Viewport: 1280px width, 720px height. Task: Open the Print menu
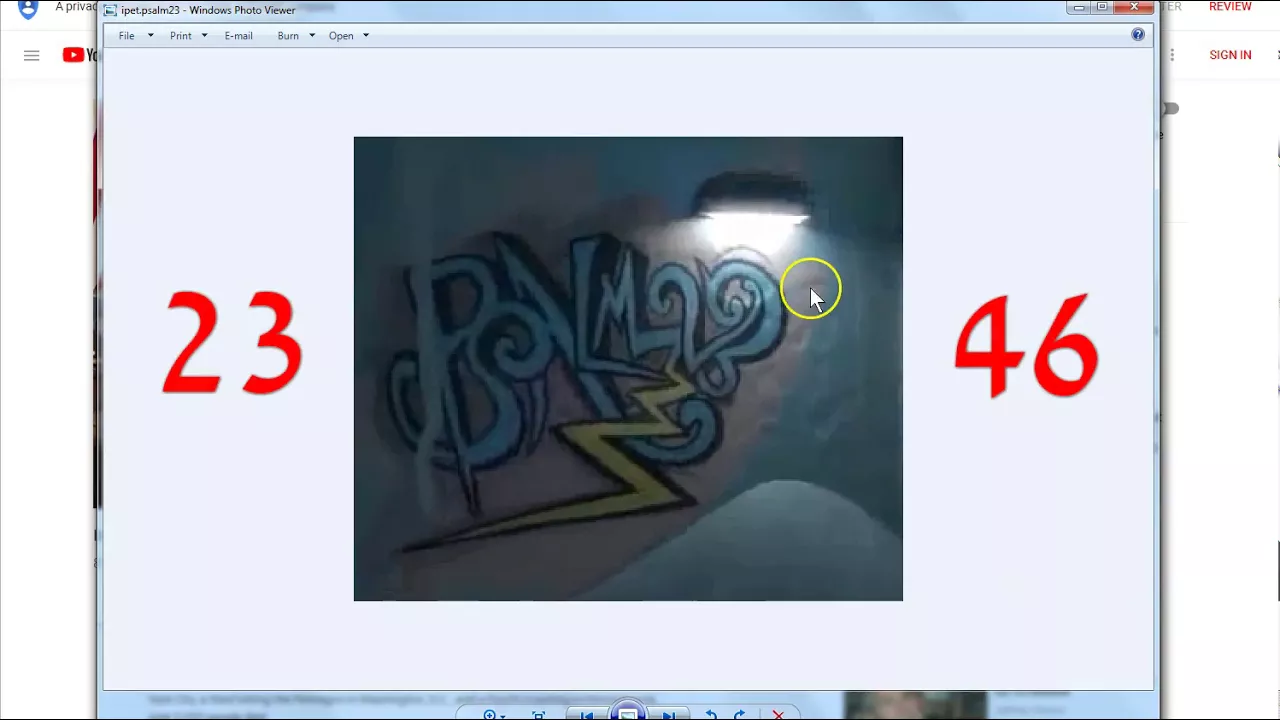click(180, 36)
